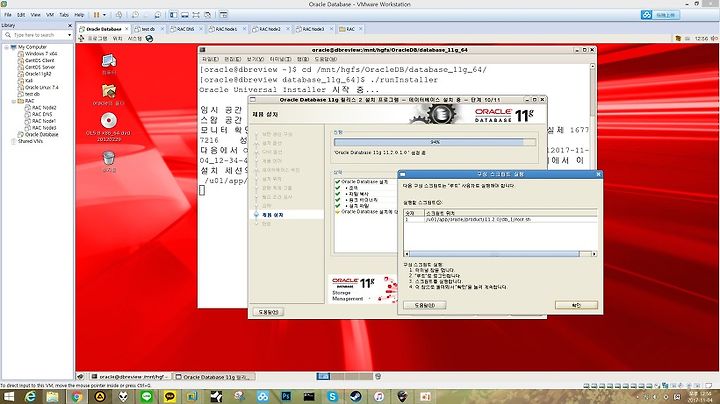Select CentOS Client in library
The height and width of the screenshot is (404, 720).
coord(39,61)
